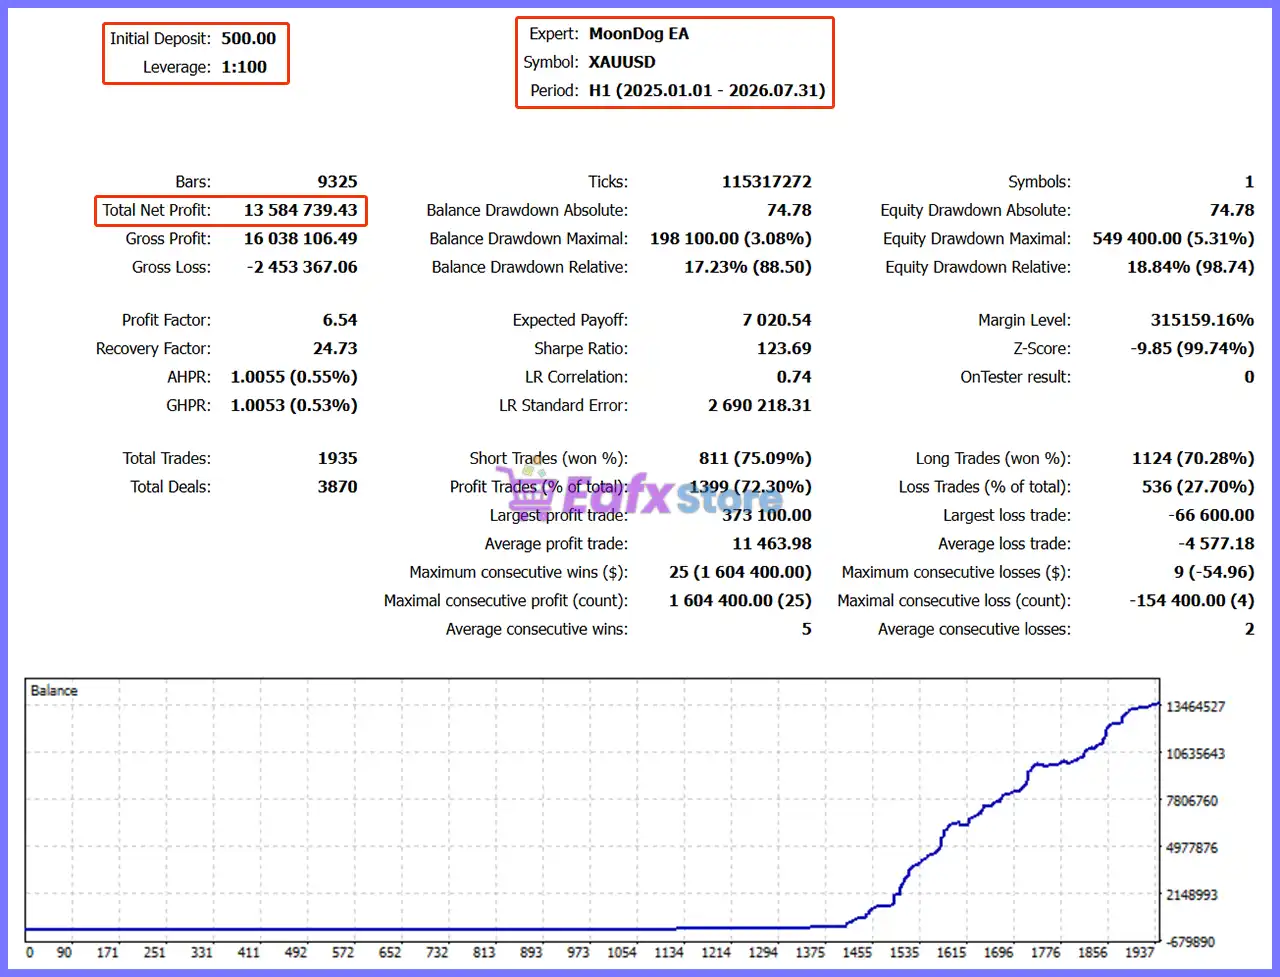Viewport: 1280px width, 977px height.
Task: Select the Total Trades value 1935
Action: pyautogui.click(x=337, y=458)
